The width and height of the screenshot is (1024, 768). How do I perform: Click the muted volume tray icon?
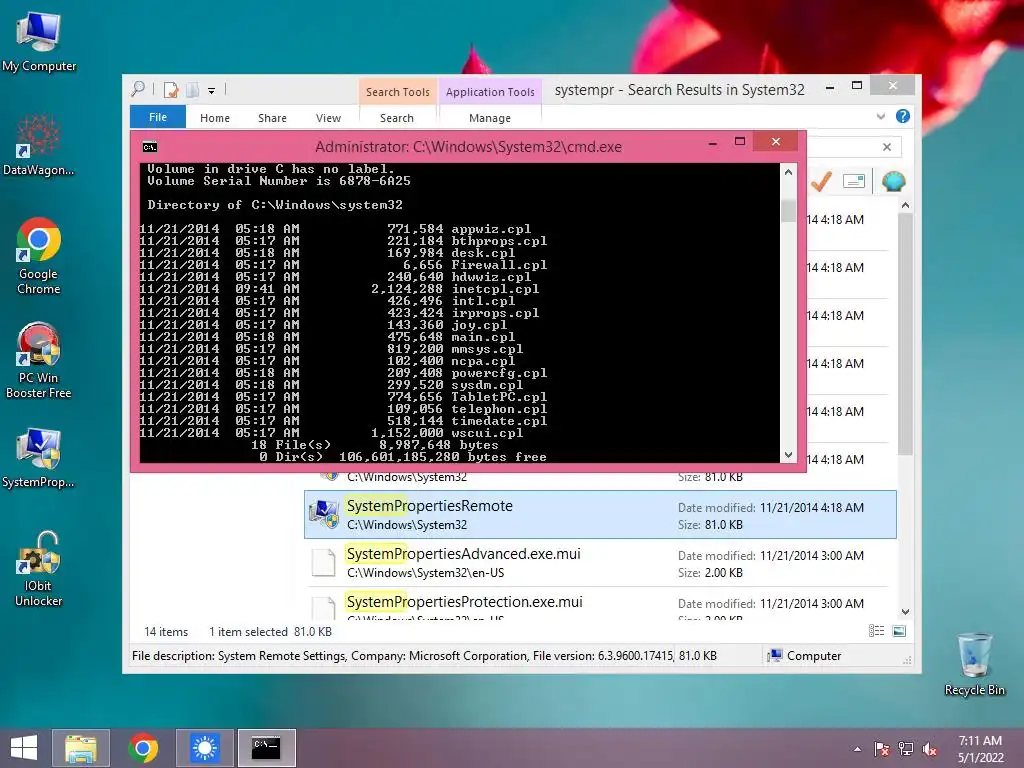930,749
